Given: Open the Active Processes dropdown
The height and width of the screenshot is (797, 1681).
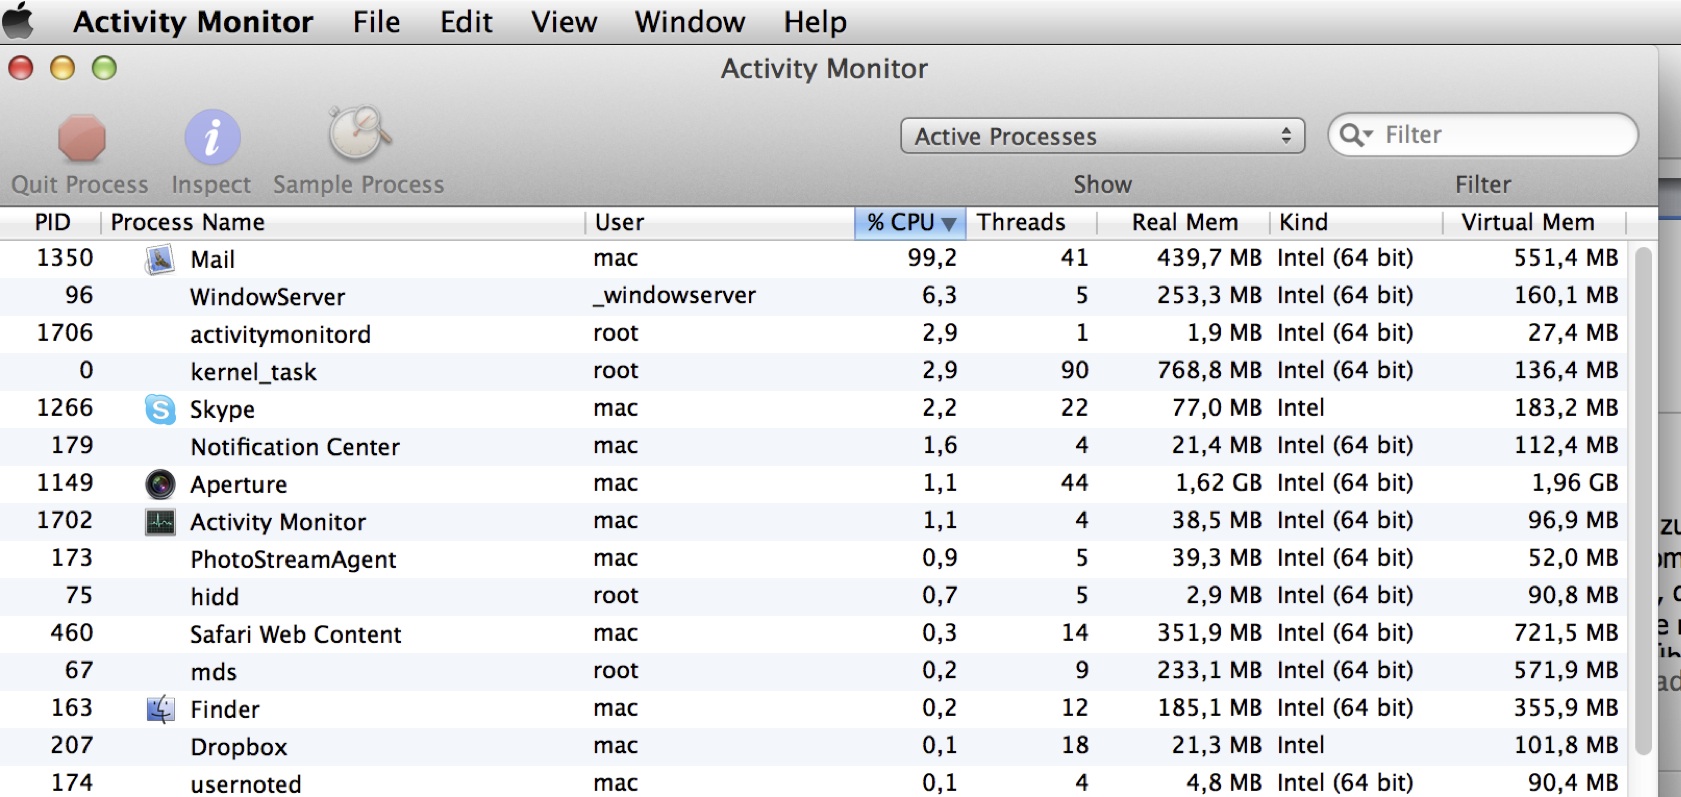Looking at the screenshot, I should coord(1102,136).
